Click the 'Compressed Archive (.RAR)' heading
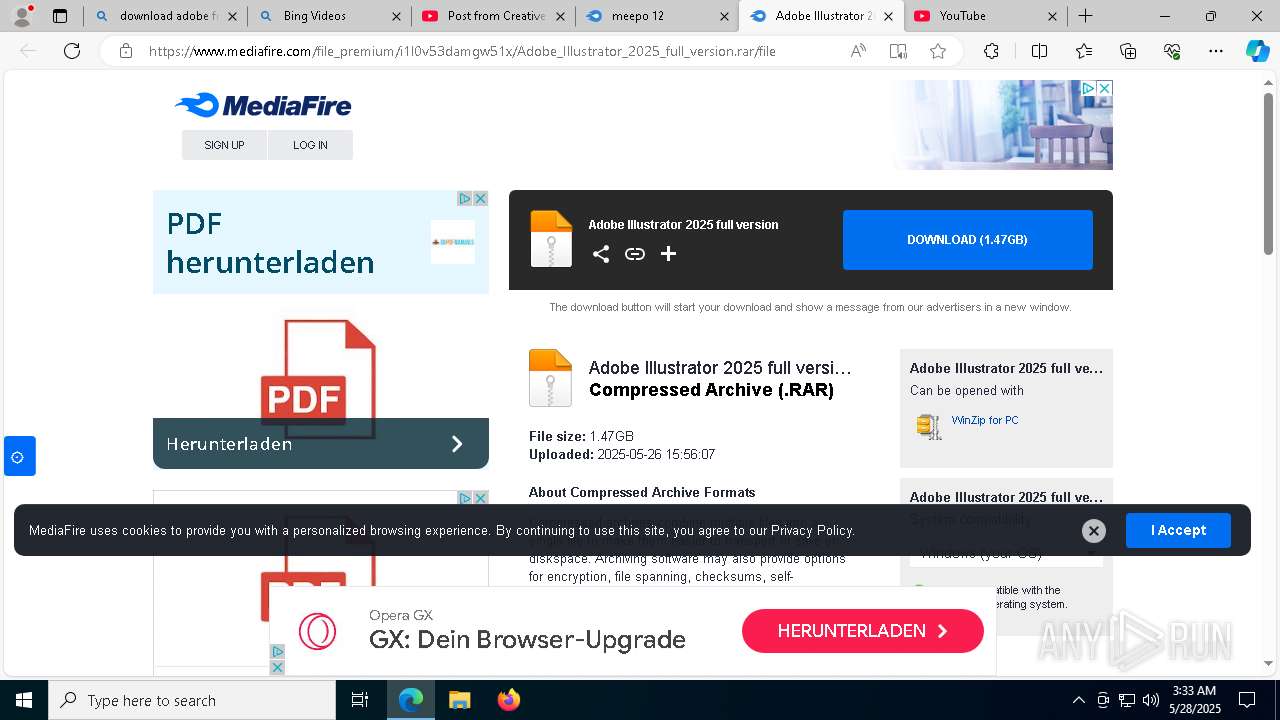The width and height of the screenshot is (1280, 720). point(711,390)
